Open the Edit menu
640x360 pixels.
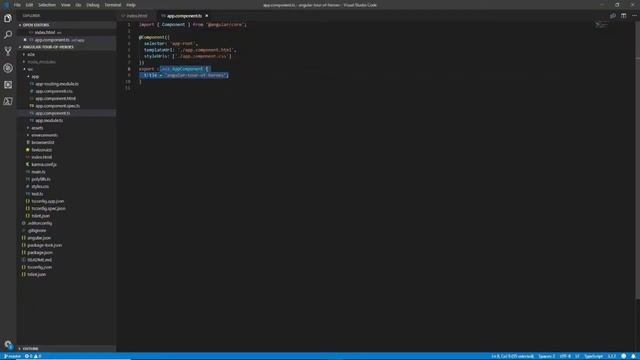tap(29, 5)
